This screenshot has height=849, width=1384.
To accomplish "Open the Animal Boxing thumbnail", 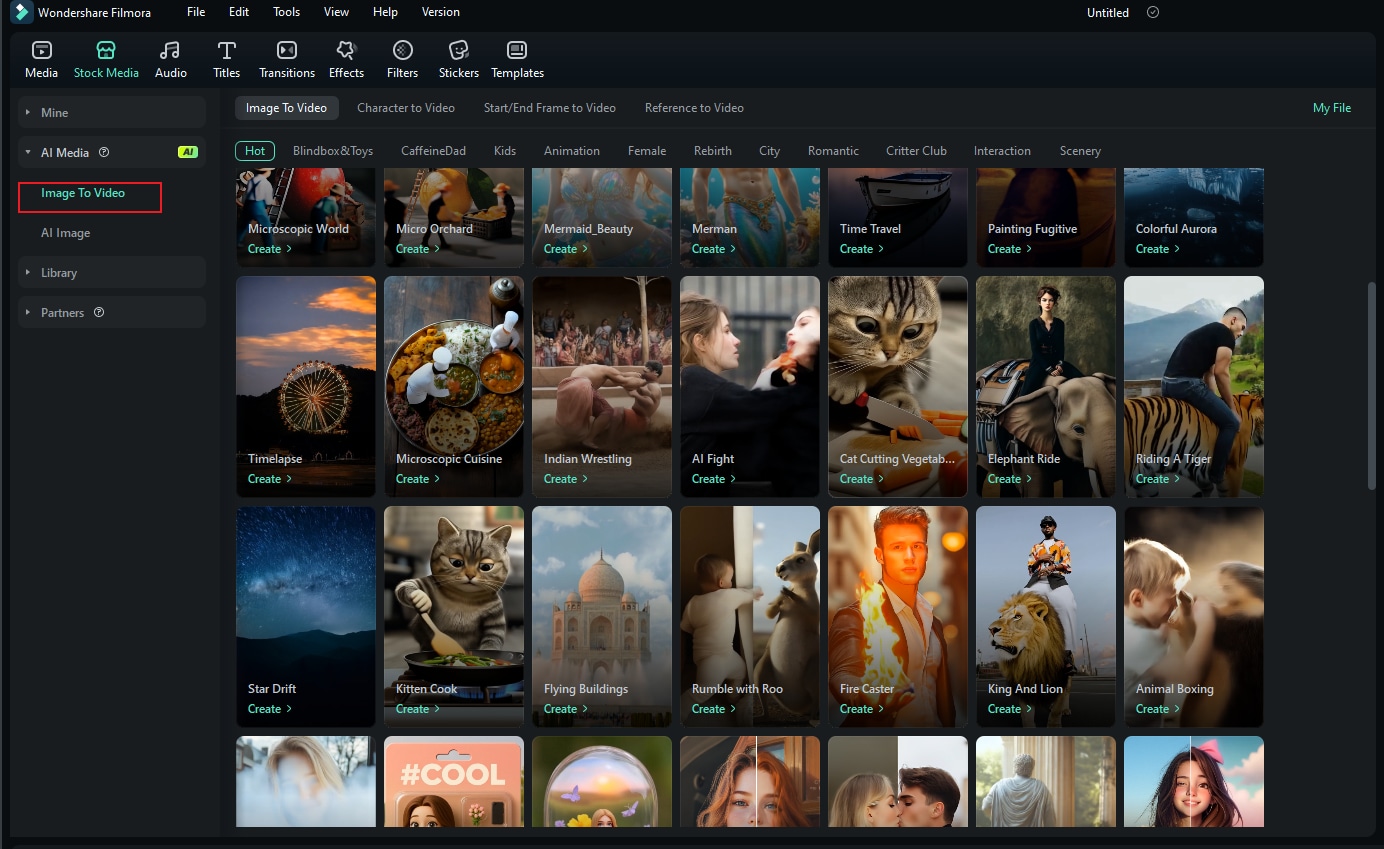I will coord(1194,617).
